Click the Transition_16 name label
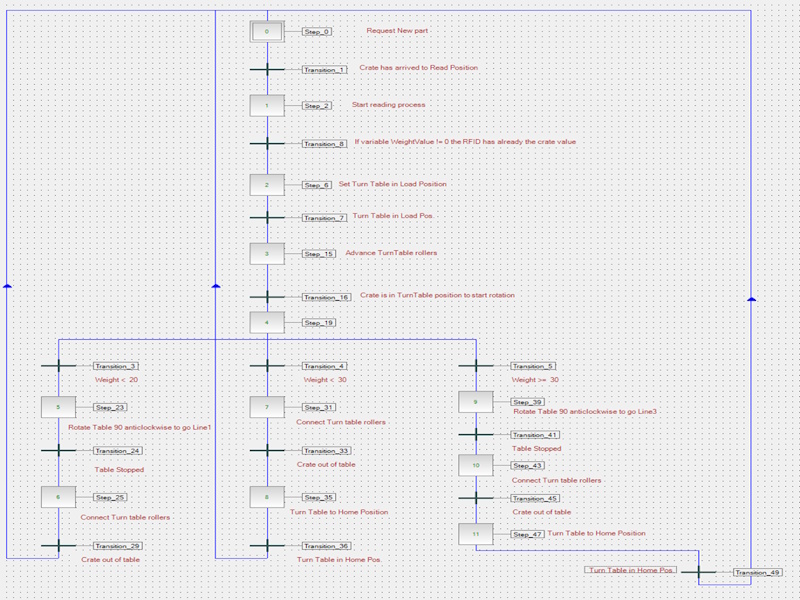The width and height of the screenshot is (800, 600). click(327, 297)
